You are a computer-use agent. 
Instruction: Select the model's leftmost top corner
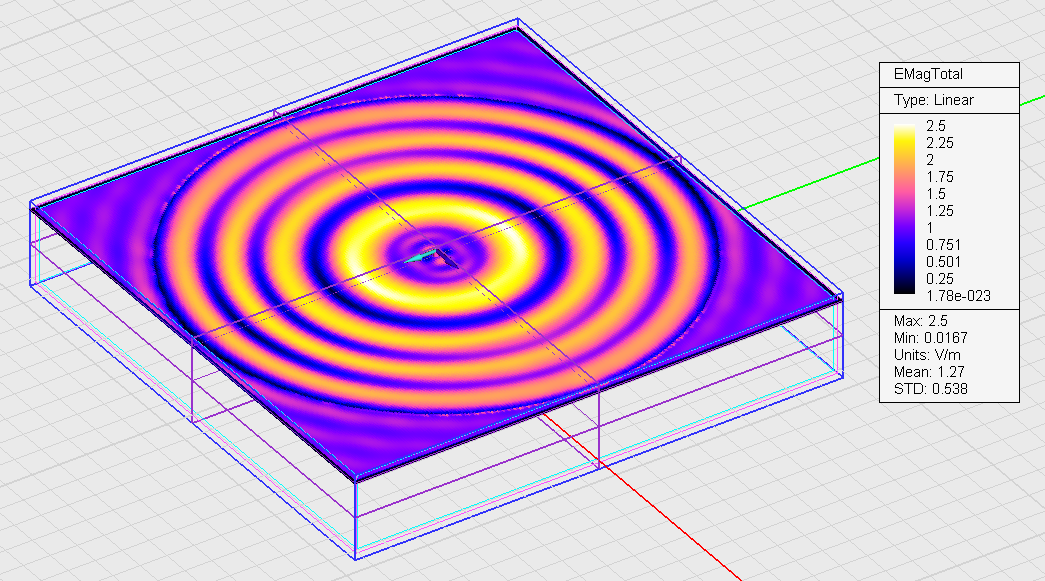coord(32,205)
